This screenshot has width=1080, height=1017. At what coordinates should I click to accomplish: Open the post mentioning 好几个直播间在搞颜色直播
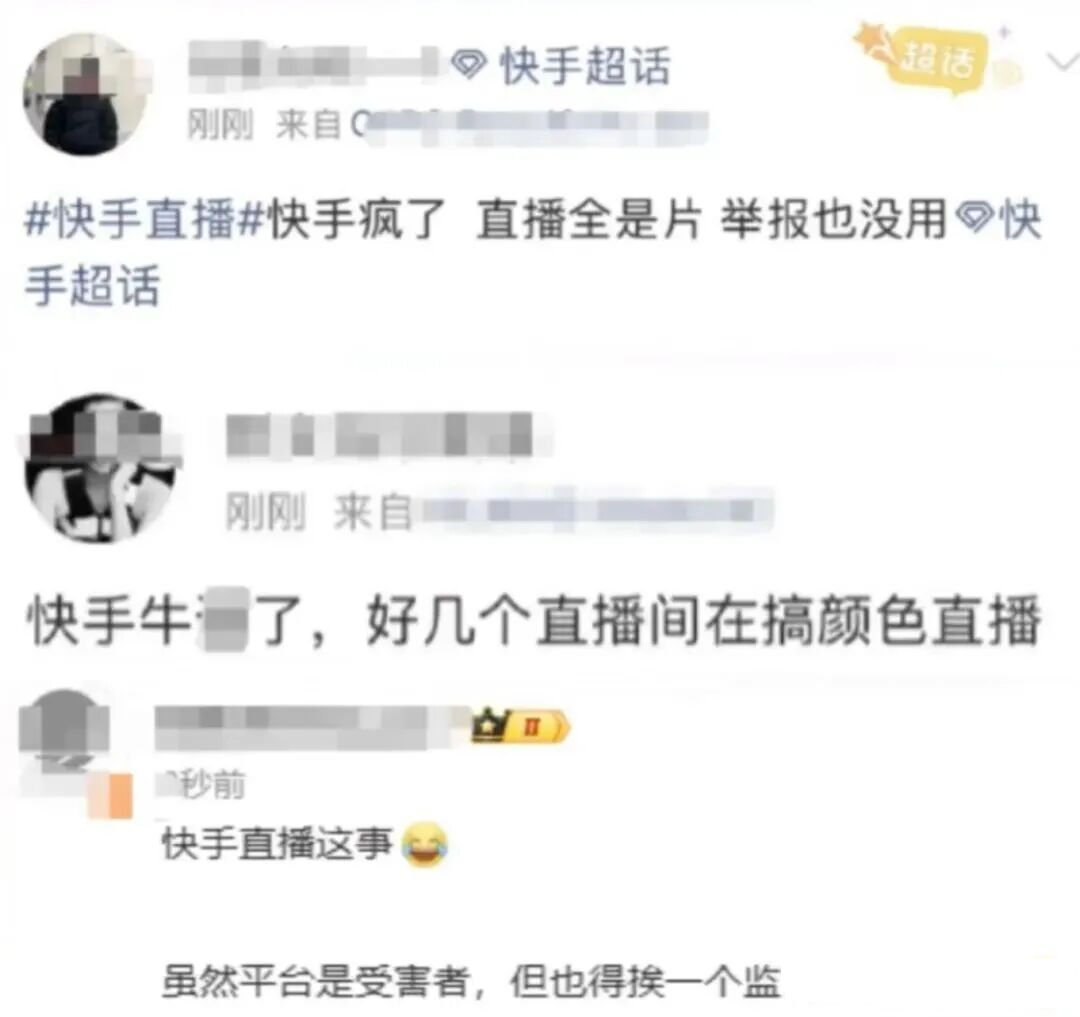533,620
